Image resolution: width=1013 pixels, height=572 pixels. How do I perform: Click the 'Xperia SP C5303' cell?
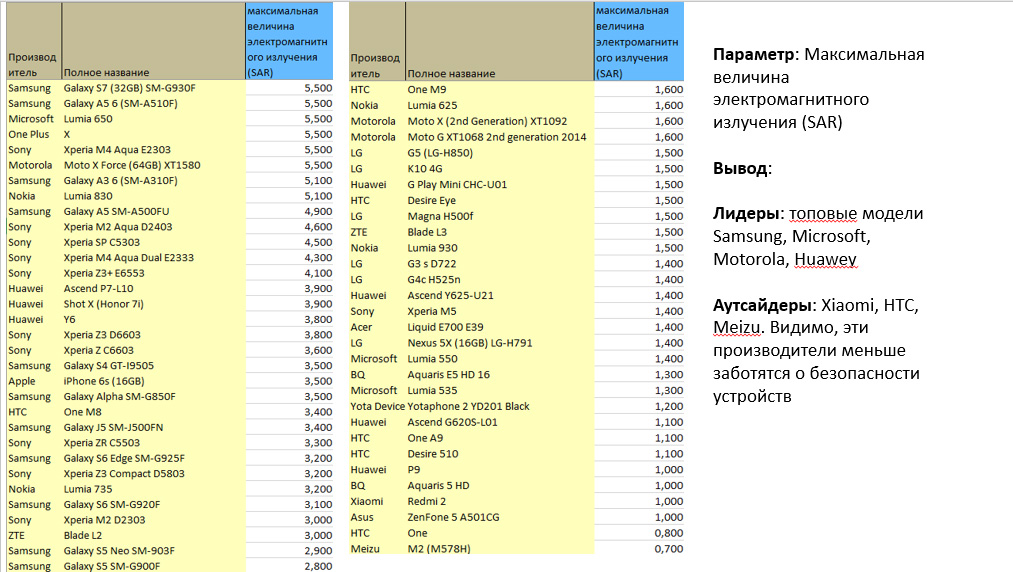coord(154,242)
